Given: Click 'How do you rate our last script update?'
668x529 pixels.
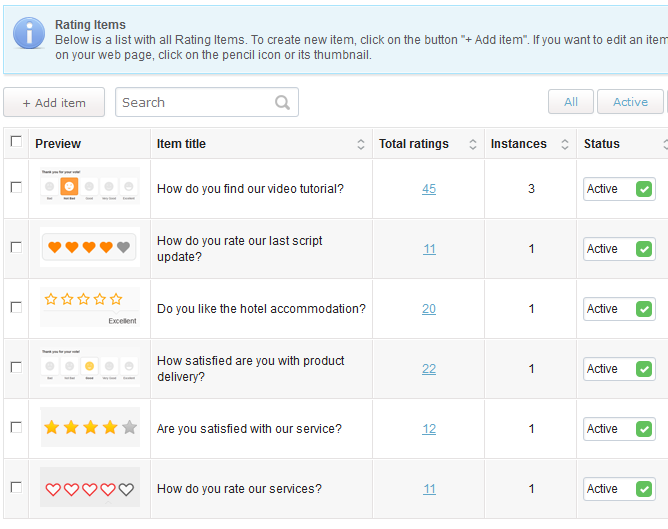Looking at the screenshot, I should [239, 249].
